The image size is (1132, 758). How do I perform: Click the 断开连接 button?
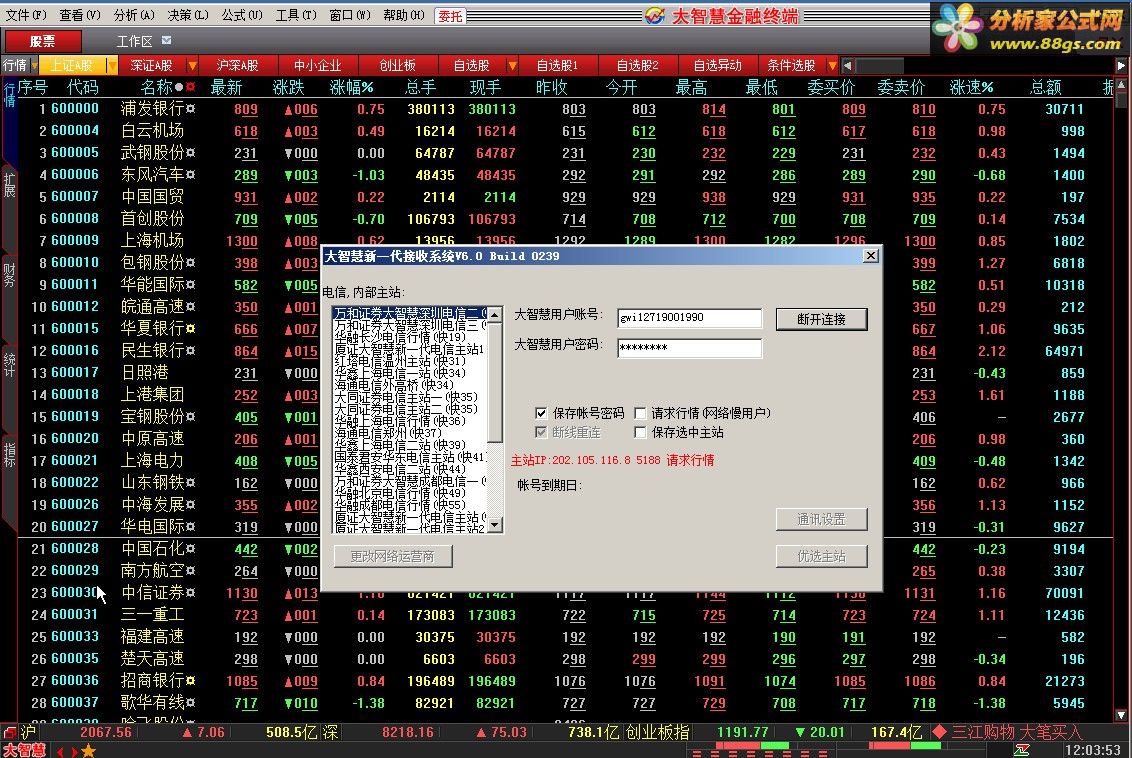pyautogui.click(x=822, y=319)
